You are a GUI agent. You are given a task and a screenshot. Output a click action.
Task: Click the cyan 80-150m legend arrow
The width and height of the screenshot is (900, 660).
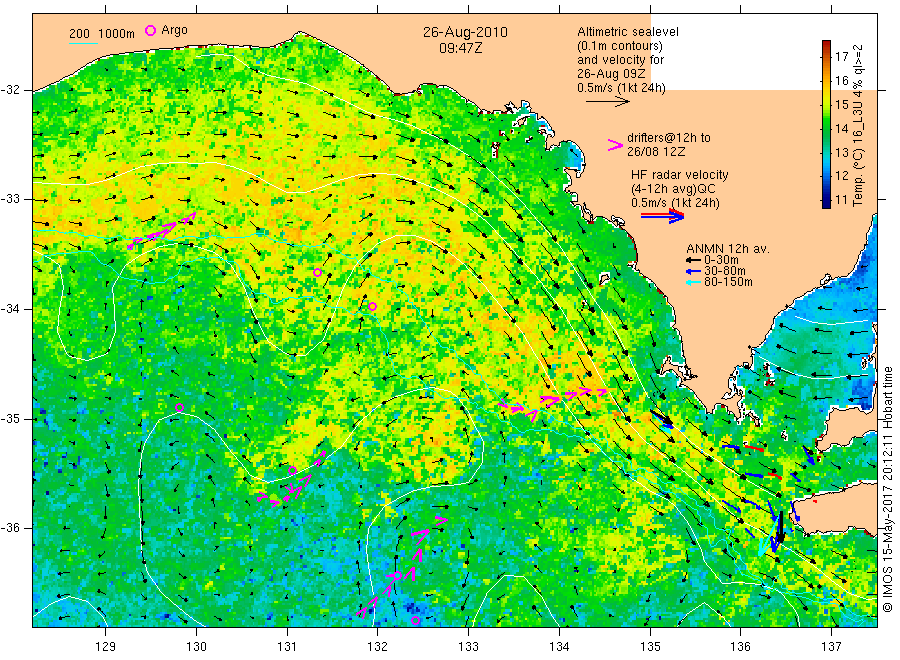pyautogui.click(x=693, y=282)
